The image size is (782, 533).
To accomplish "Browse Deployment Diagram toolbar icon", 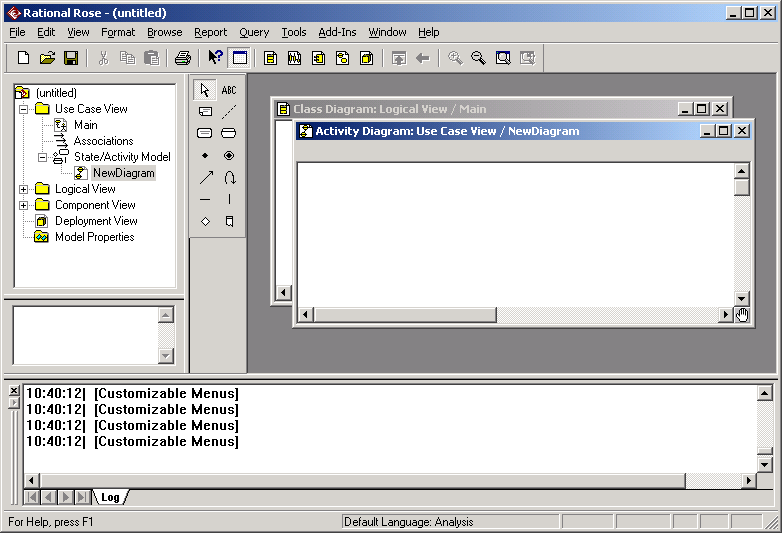I will pyautogui.click(x=367, y=58).
